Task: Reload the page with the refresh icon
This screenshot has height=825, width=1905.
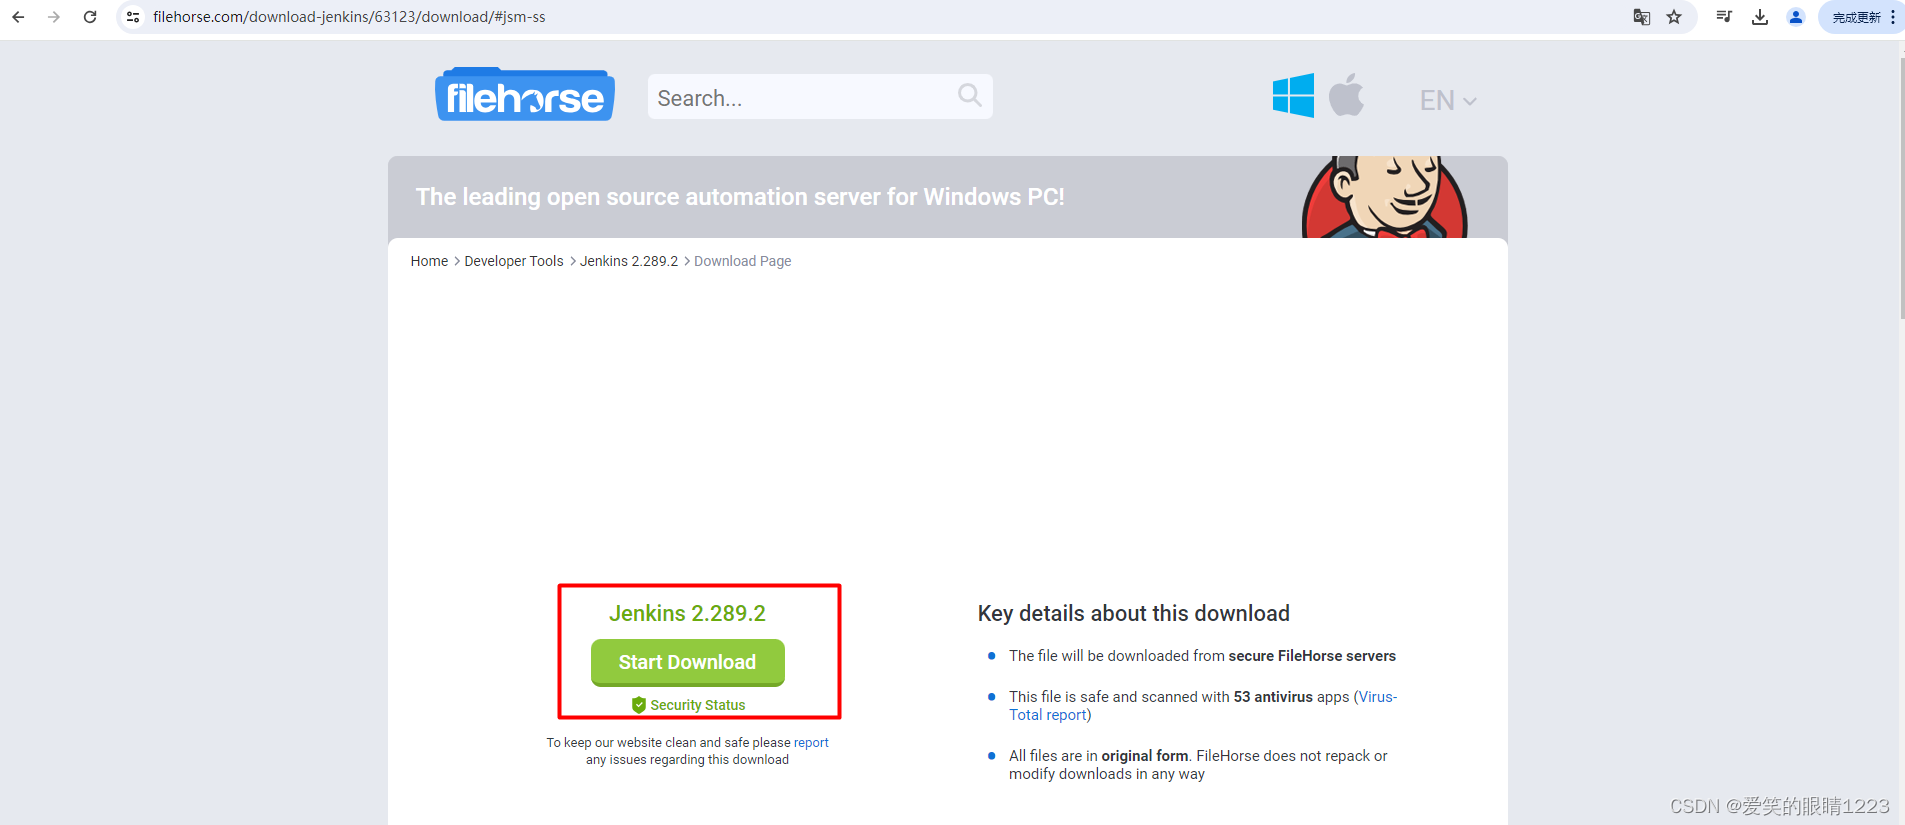Action: (x=90, y=17)
